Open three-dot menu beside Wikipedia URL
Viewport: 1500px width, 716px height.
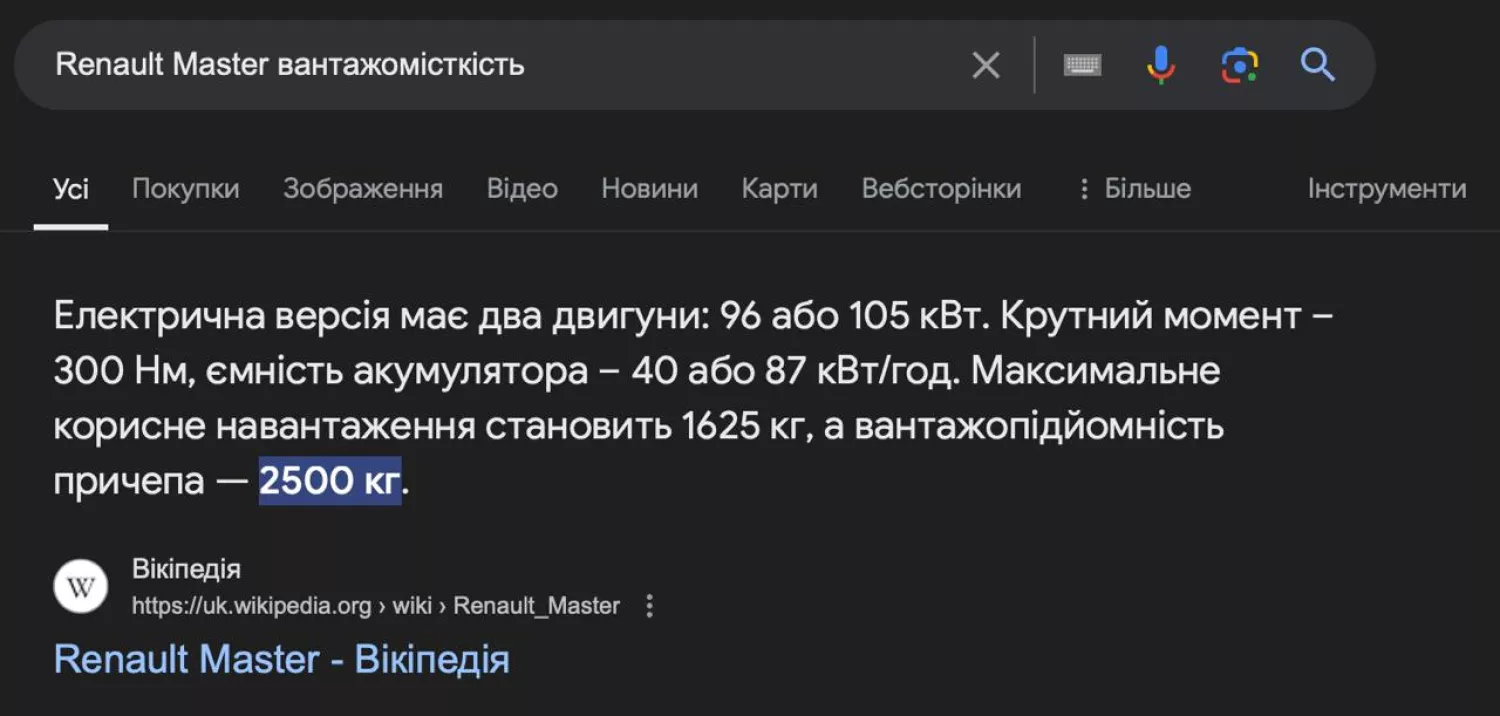tap(649, 606)
